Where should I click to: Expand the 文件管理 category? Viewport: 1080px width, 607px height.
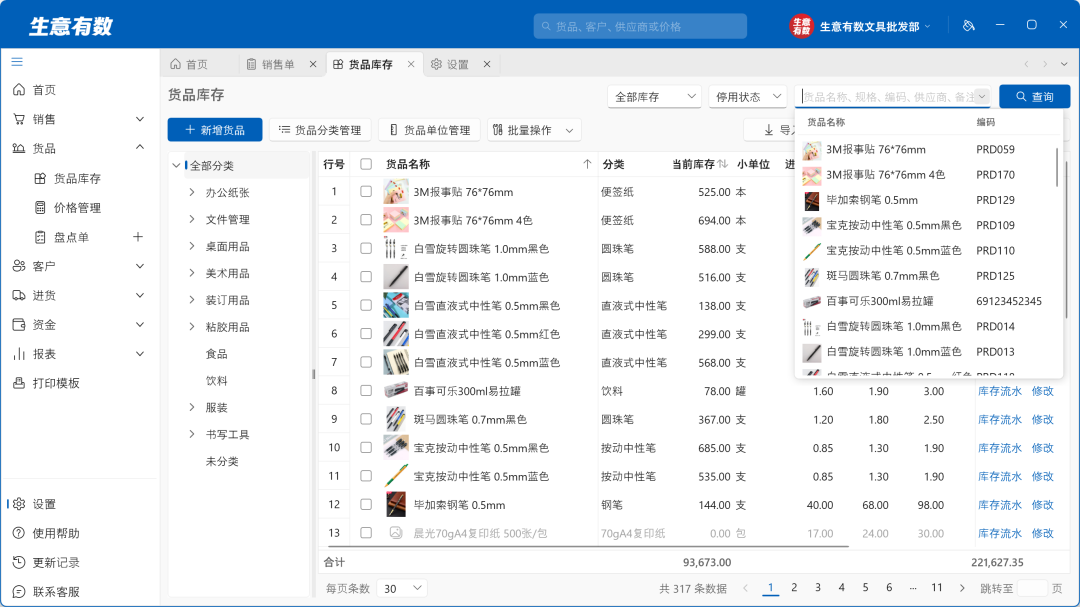191,219
